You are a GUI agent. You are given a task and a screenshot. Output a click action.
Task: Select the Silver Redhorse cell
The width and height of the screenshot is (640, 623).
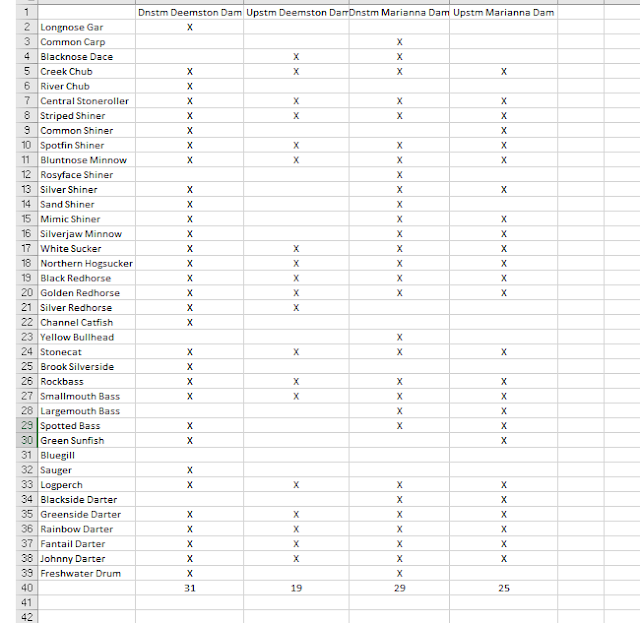coord(87,308)
